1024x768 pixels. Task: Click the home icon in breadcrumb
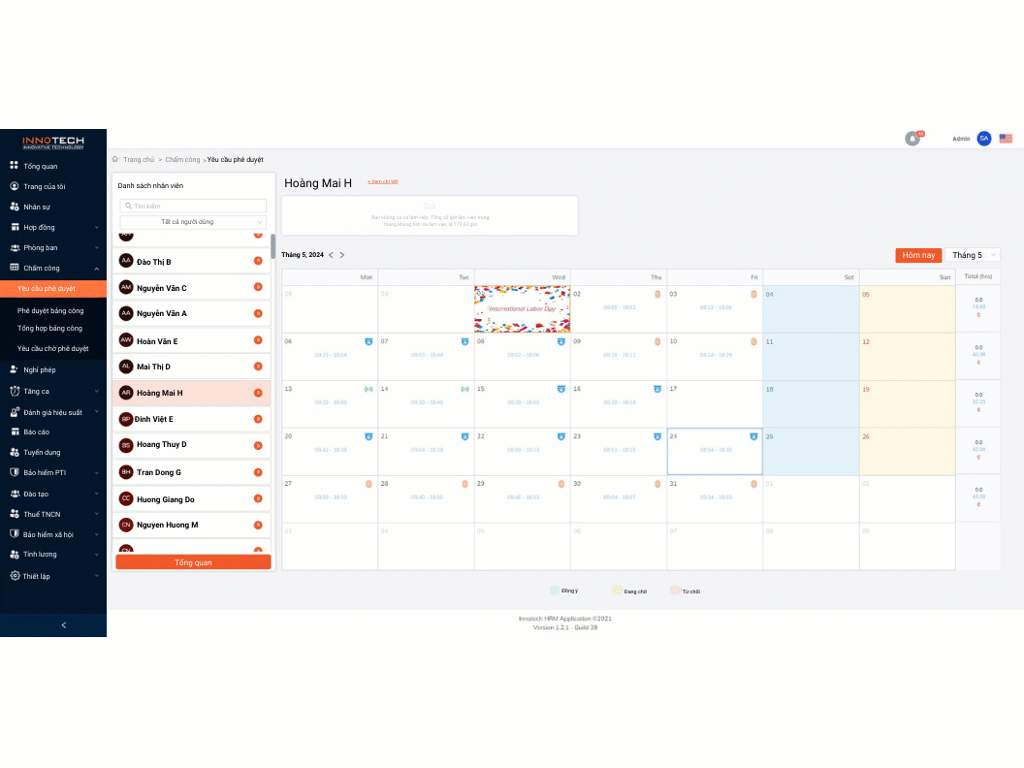tap(116, 159)
